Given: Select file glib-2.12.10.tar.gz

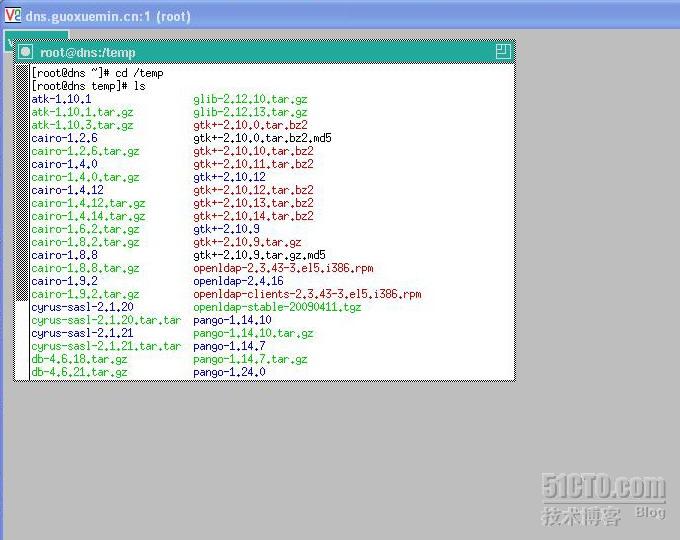Looking at the screenshot, I should point(250,99).
